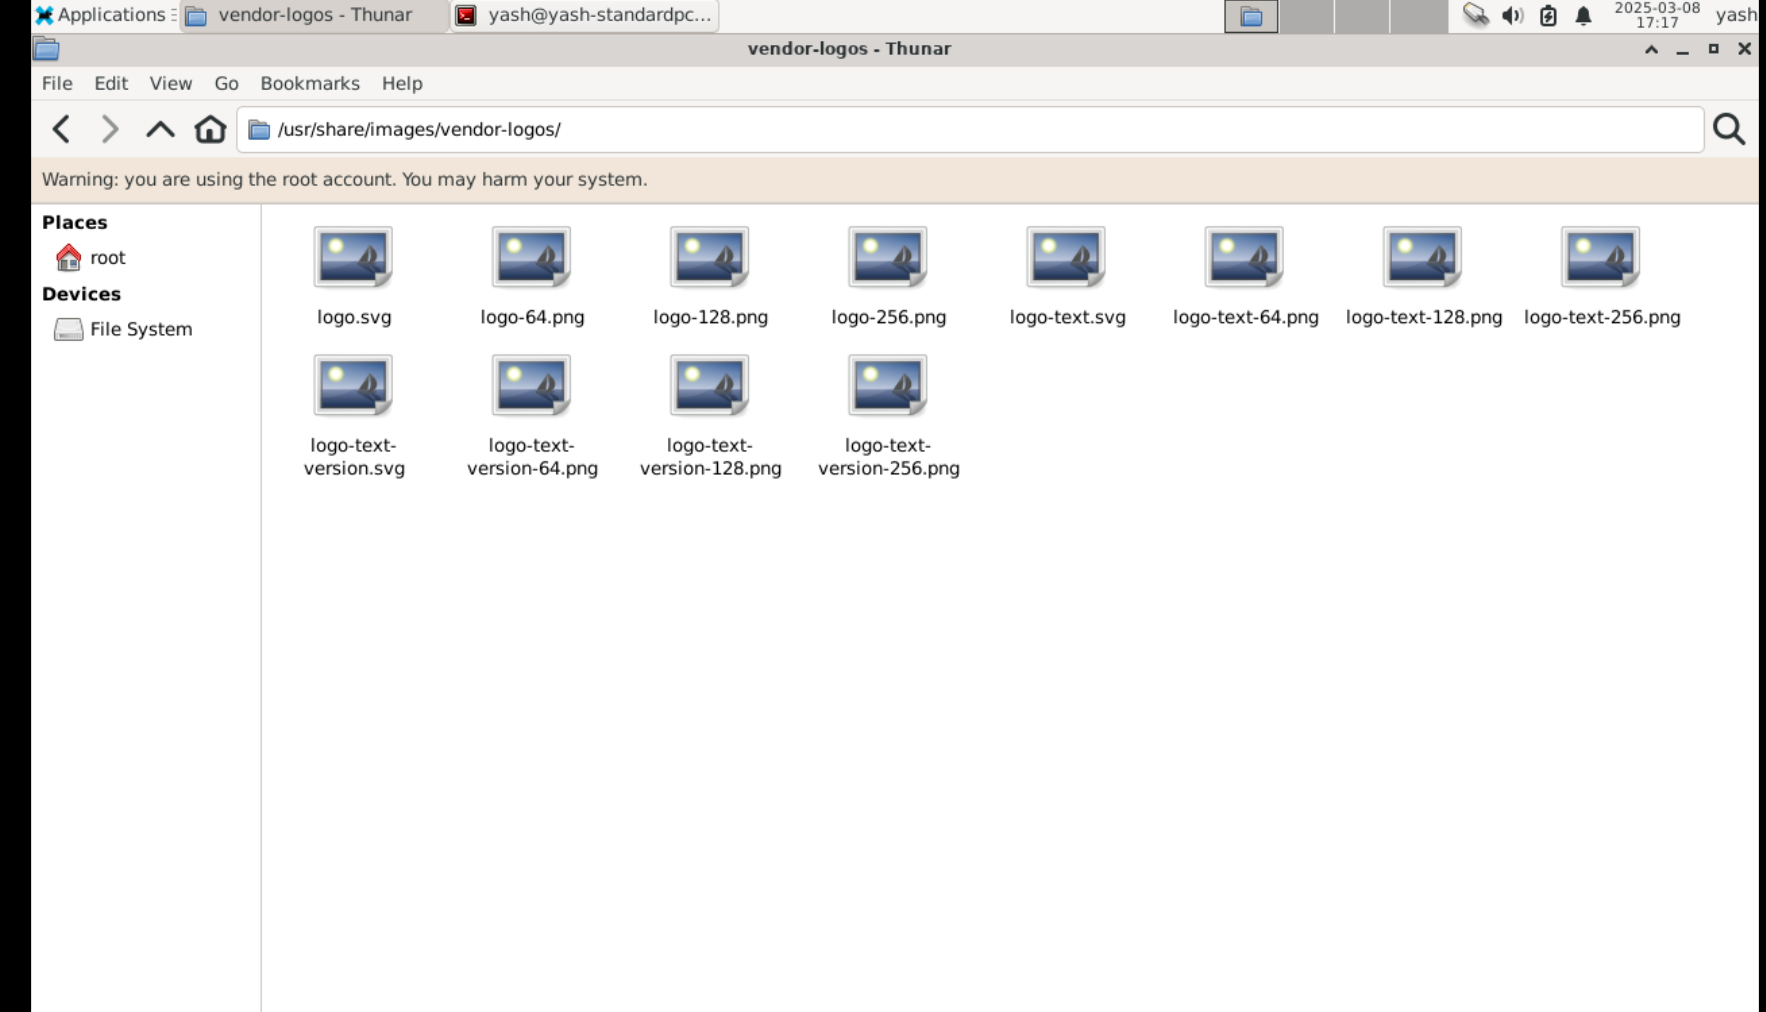The width and height of the screenshot is (1766, 1012).
Task: Click the search magnifier icon
Action: (x=1728, y=129)
